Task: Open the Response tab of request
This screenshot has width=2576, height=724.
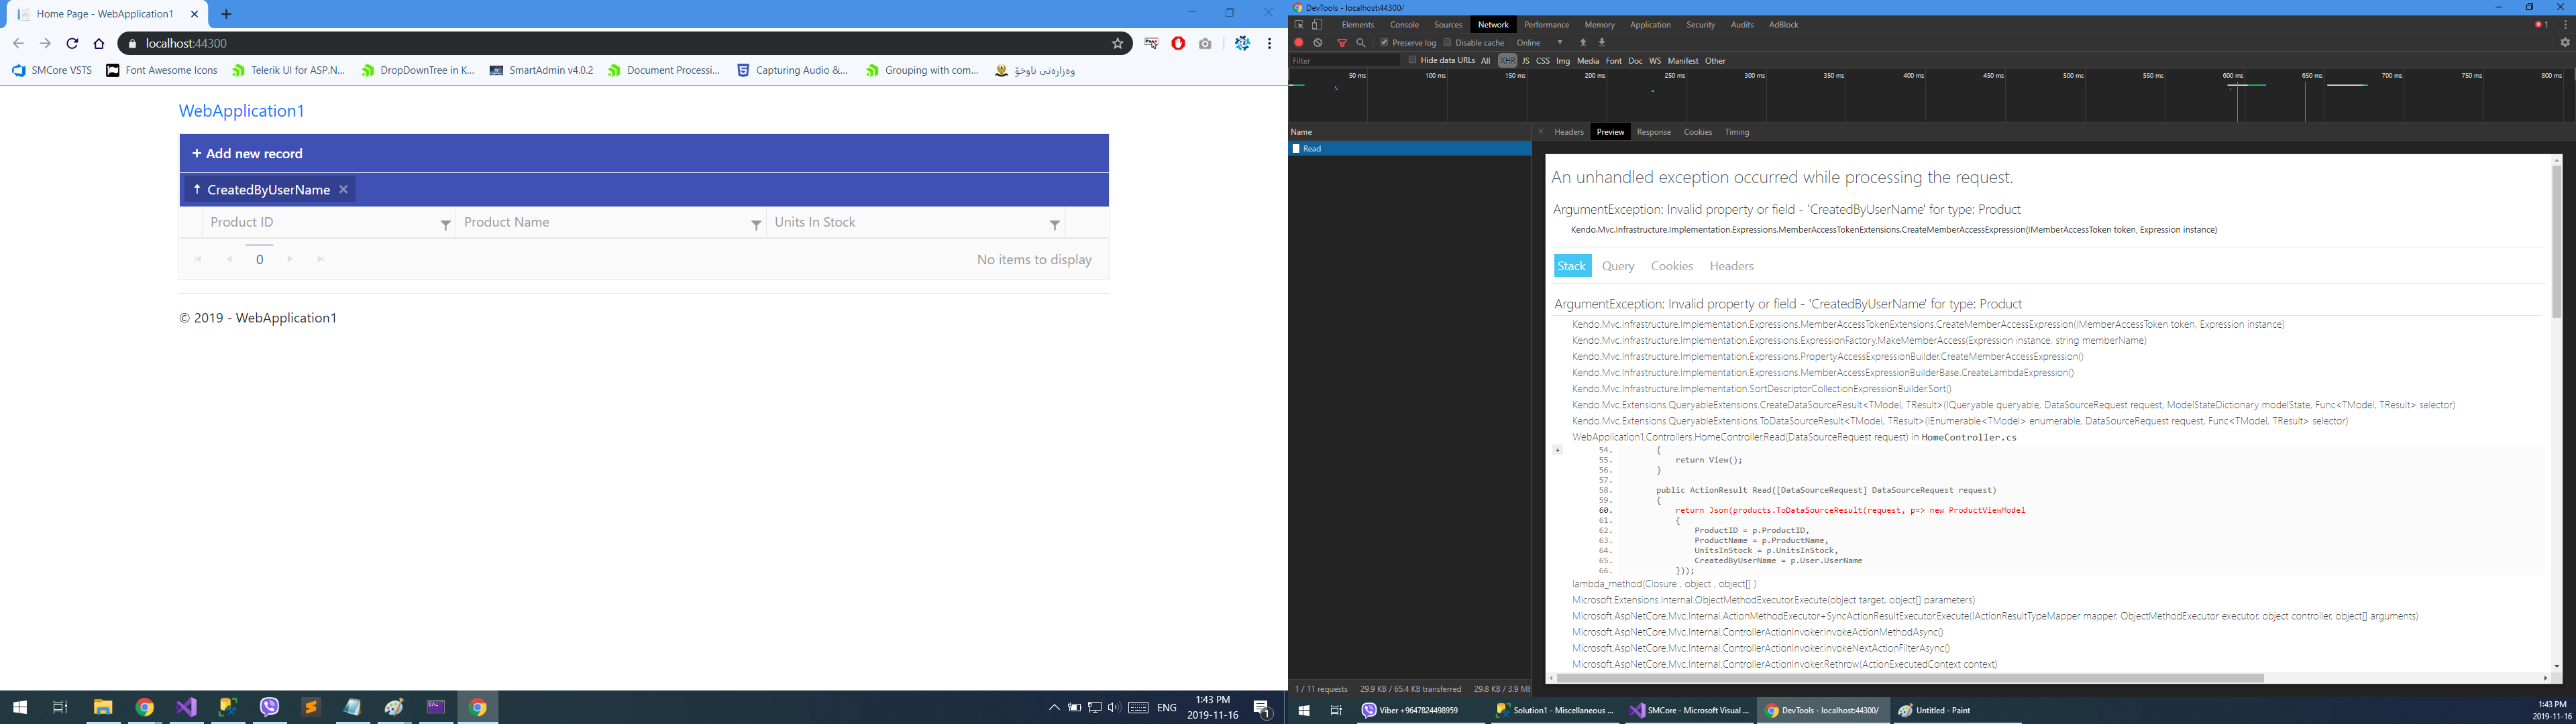Action: [1653, 132]
